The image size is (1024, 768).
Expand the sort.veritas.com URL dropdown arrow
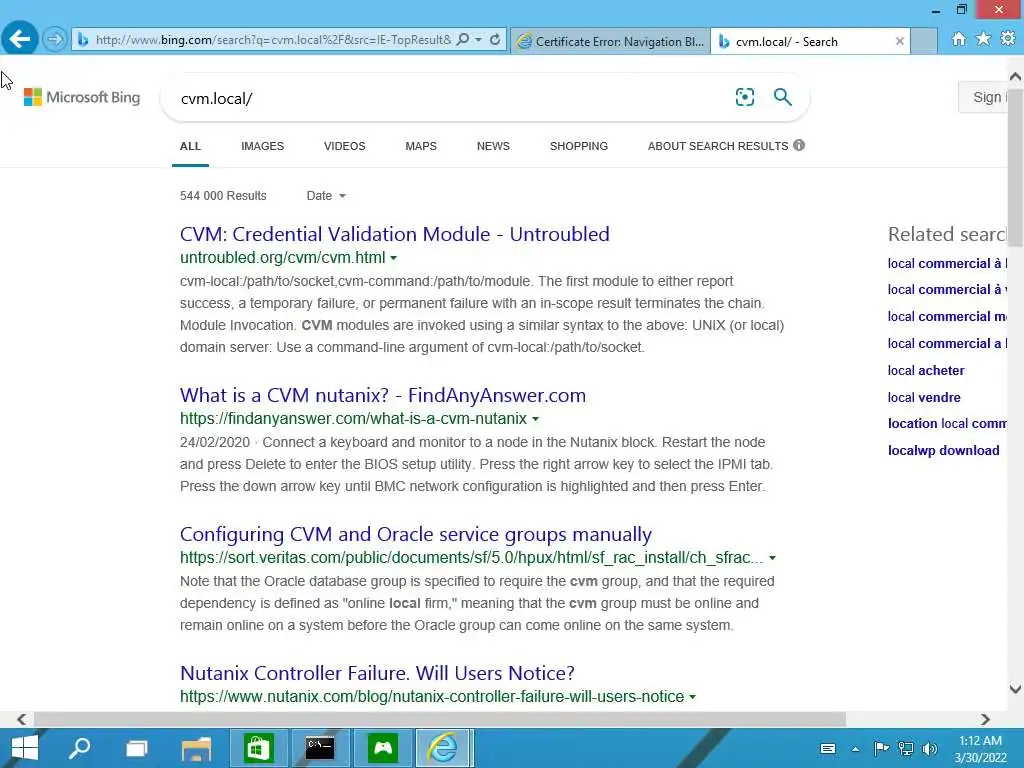773,558
